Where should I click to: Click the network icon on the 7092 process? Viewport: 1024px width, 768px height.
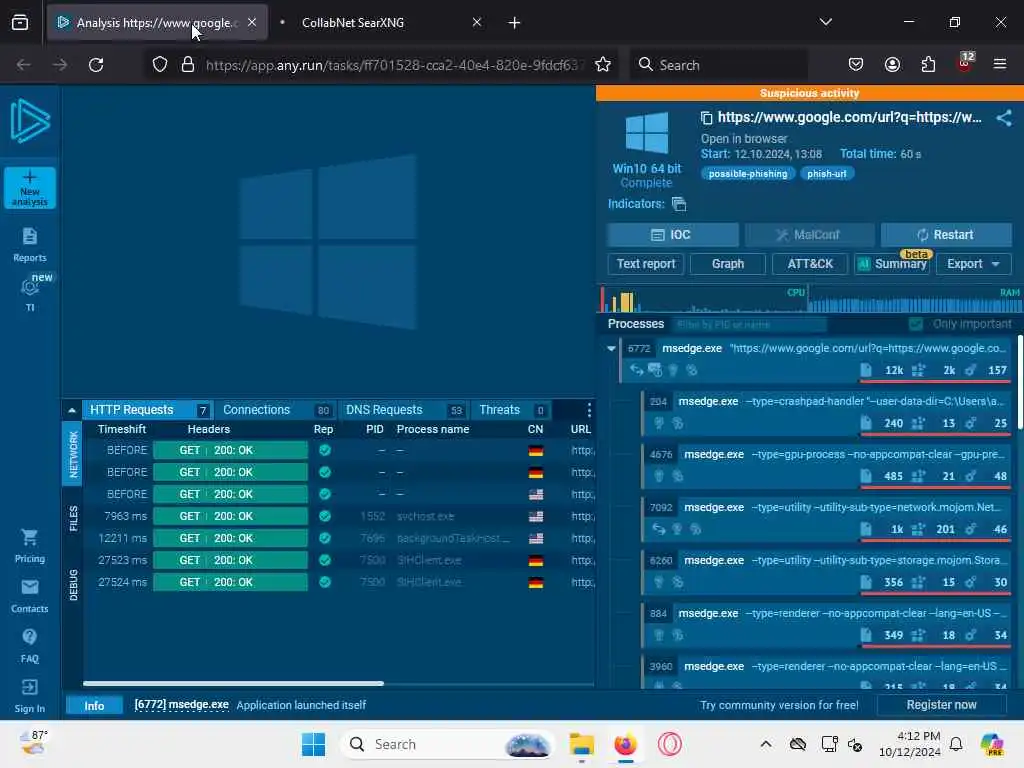coord(659,529)
